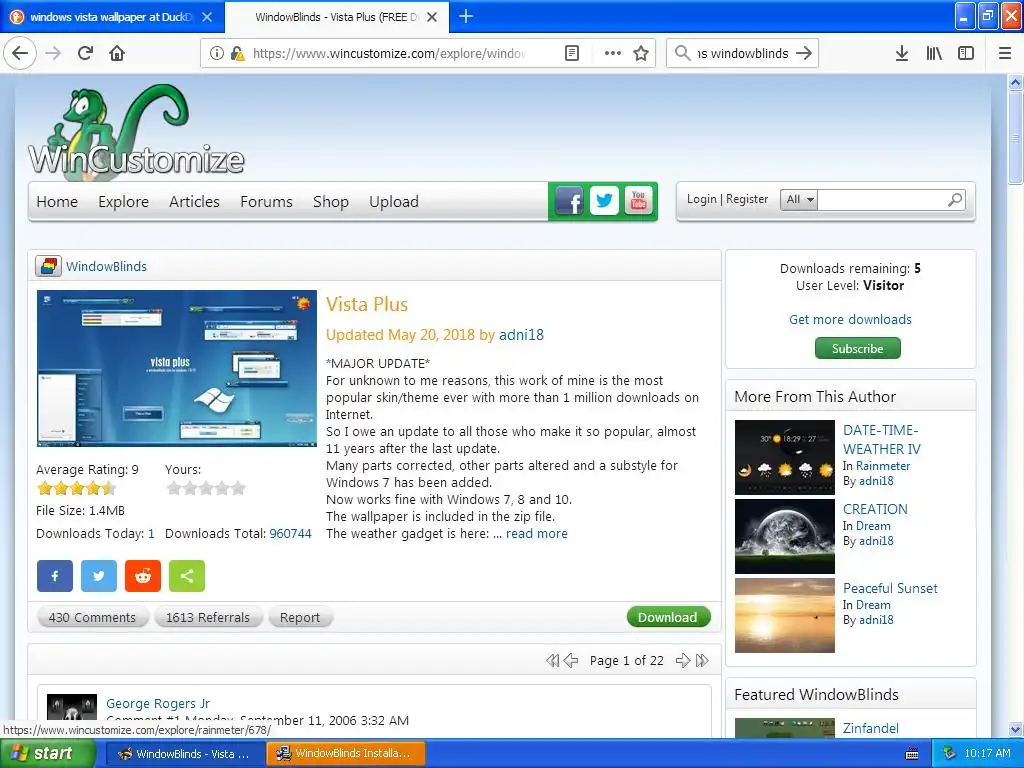Open the Downloads arrow in toolbar
Screen dimensions: 1024x768
[x=901, y=53]
